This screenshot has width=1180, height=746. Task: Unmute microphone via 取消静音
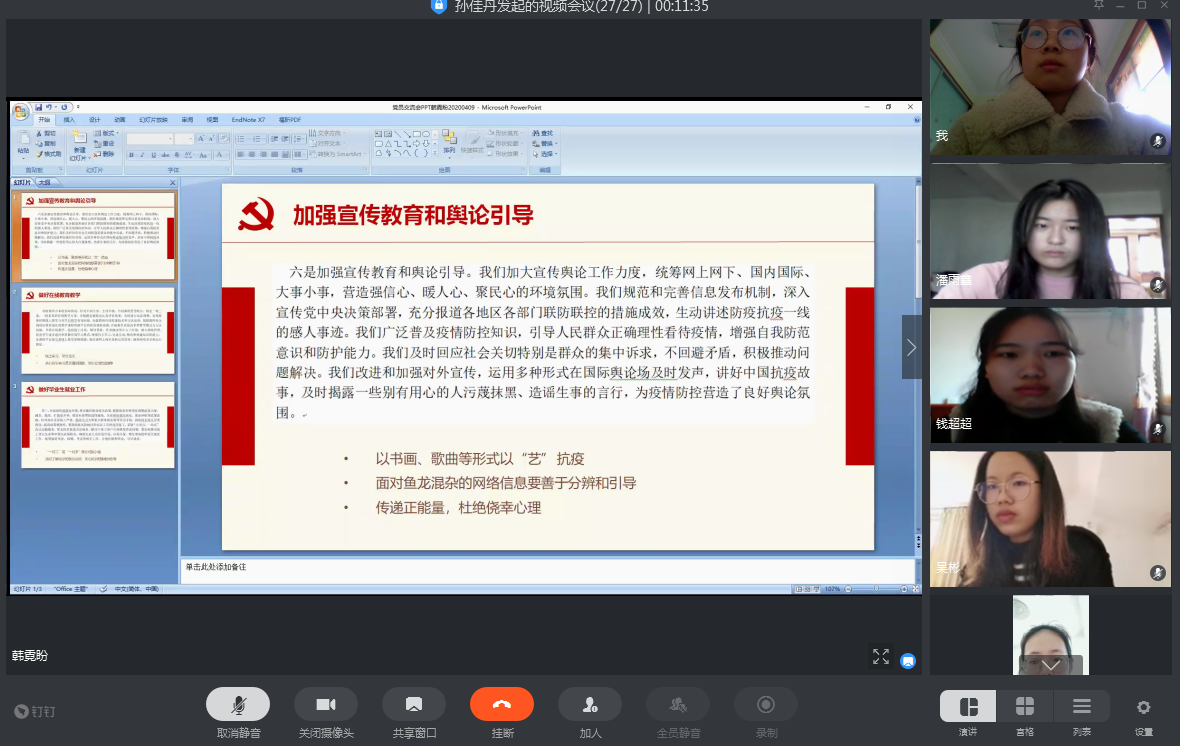[238, 705]
